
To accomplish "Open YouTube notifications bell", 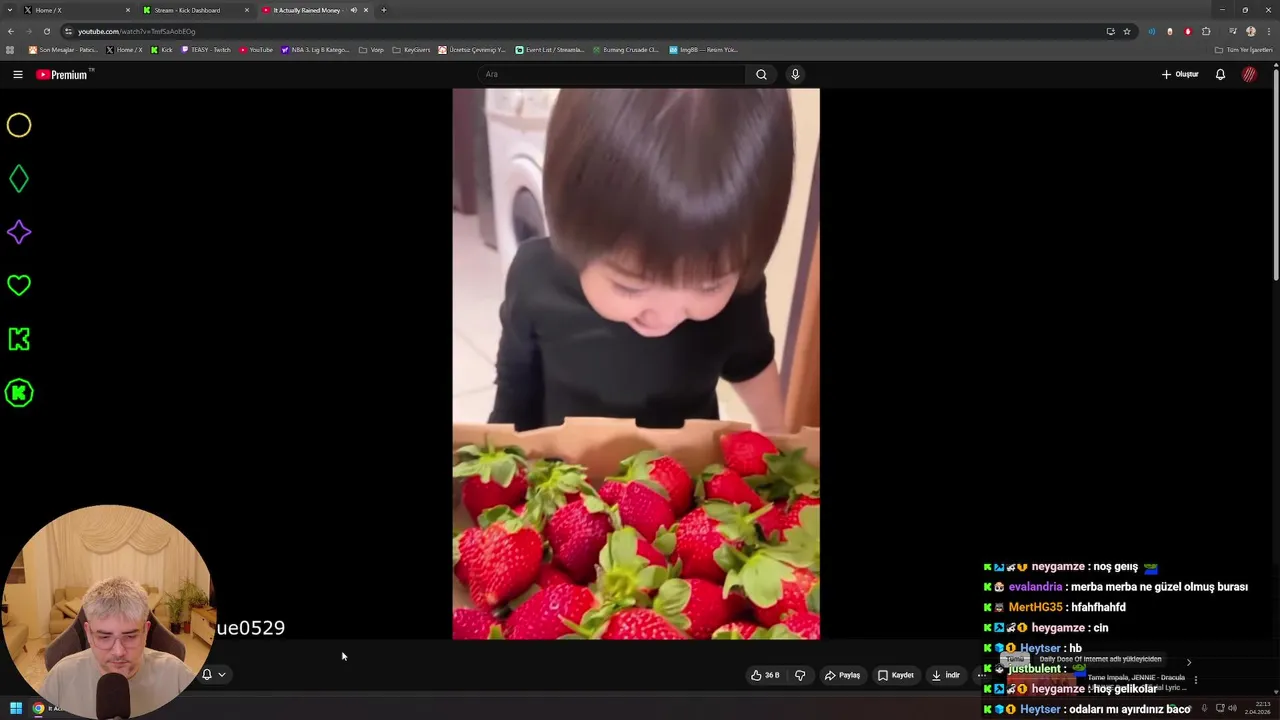I will pyautogui.click(x=1220, y=74).
